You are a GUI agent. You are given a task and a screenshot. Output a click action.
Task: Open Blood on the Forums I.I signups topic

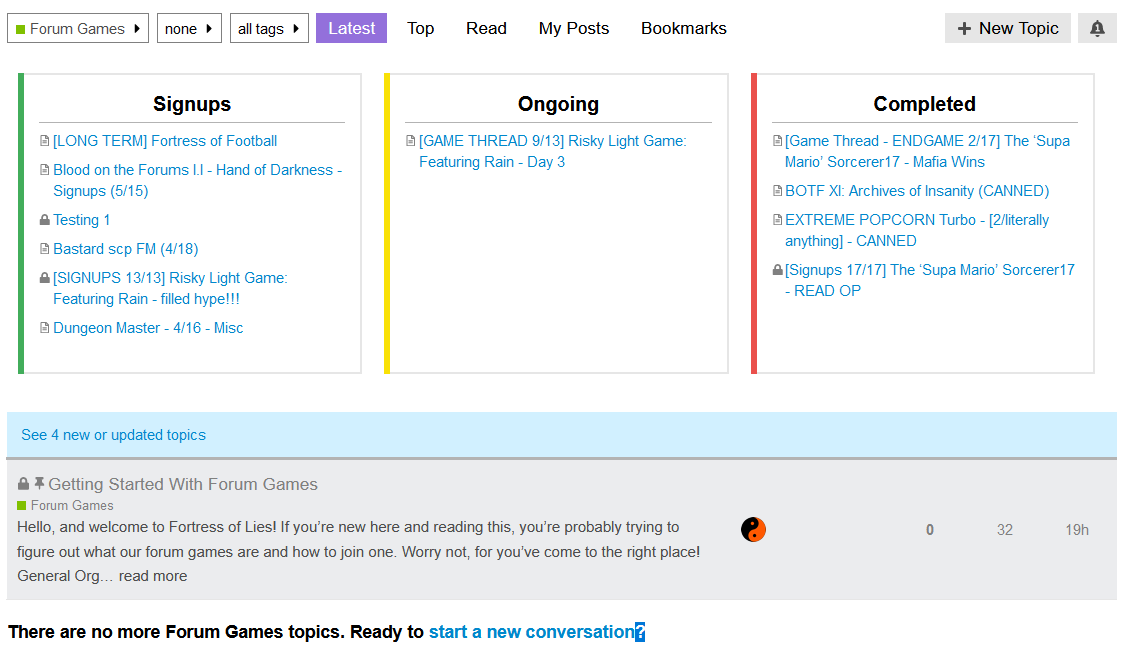197,180
